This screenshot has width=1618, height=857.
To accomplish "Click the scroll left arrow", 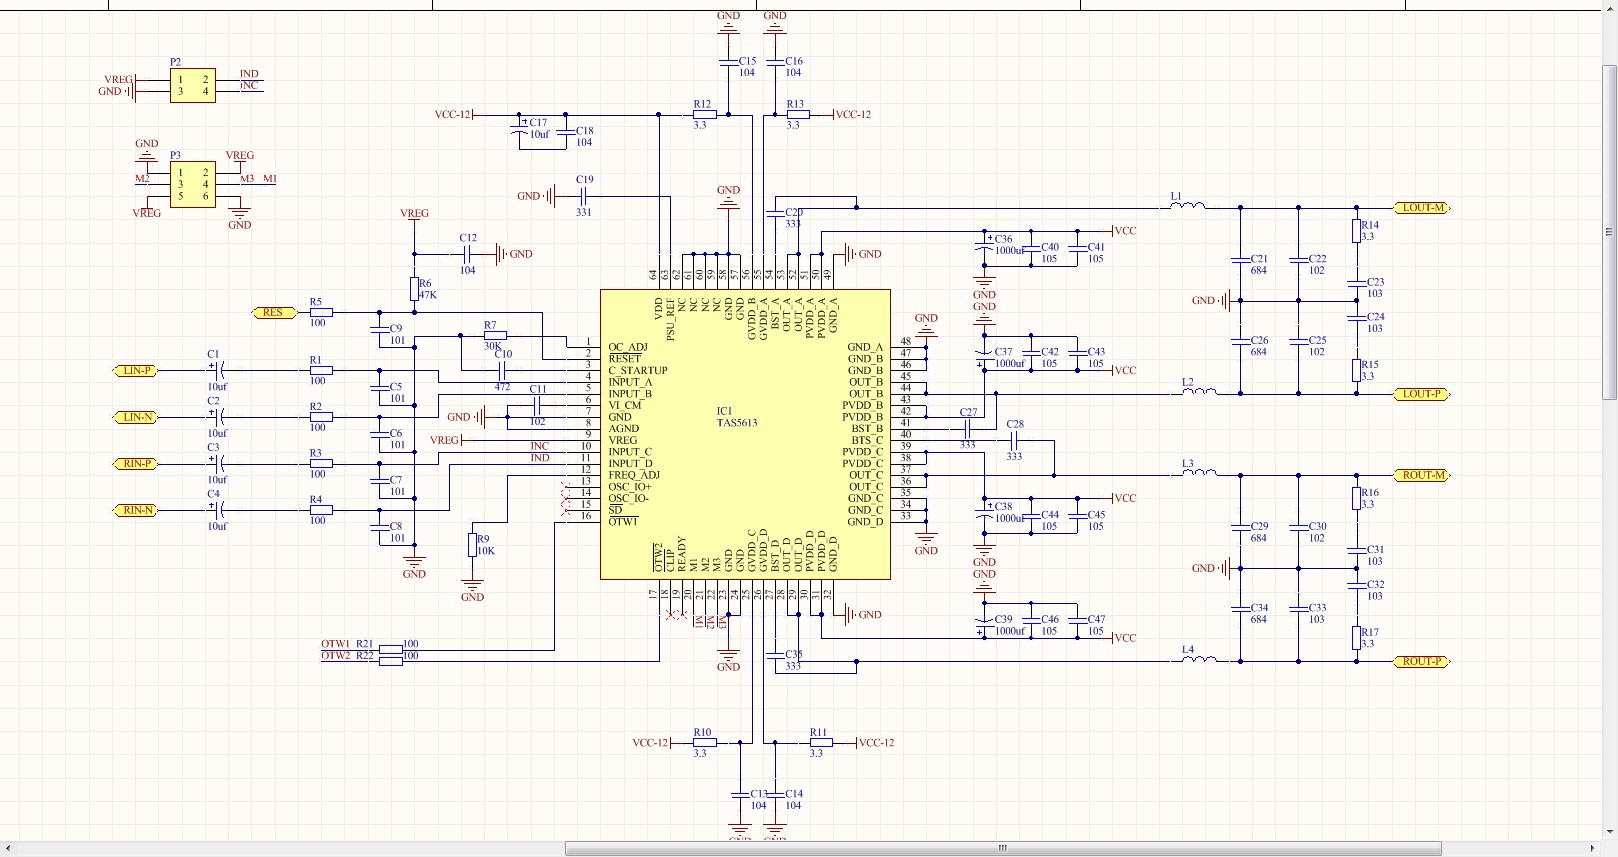I will pyautogui.click(x=7, y=849).
